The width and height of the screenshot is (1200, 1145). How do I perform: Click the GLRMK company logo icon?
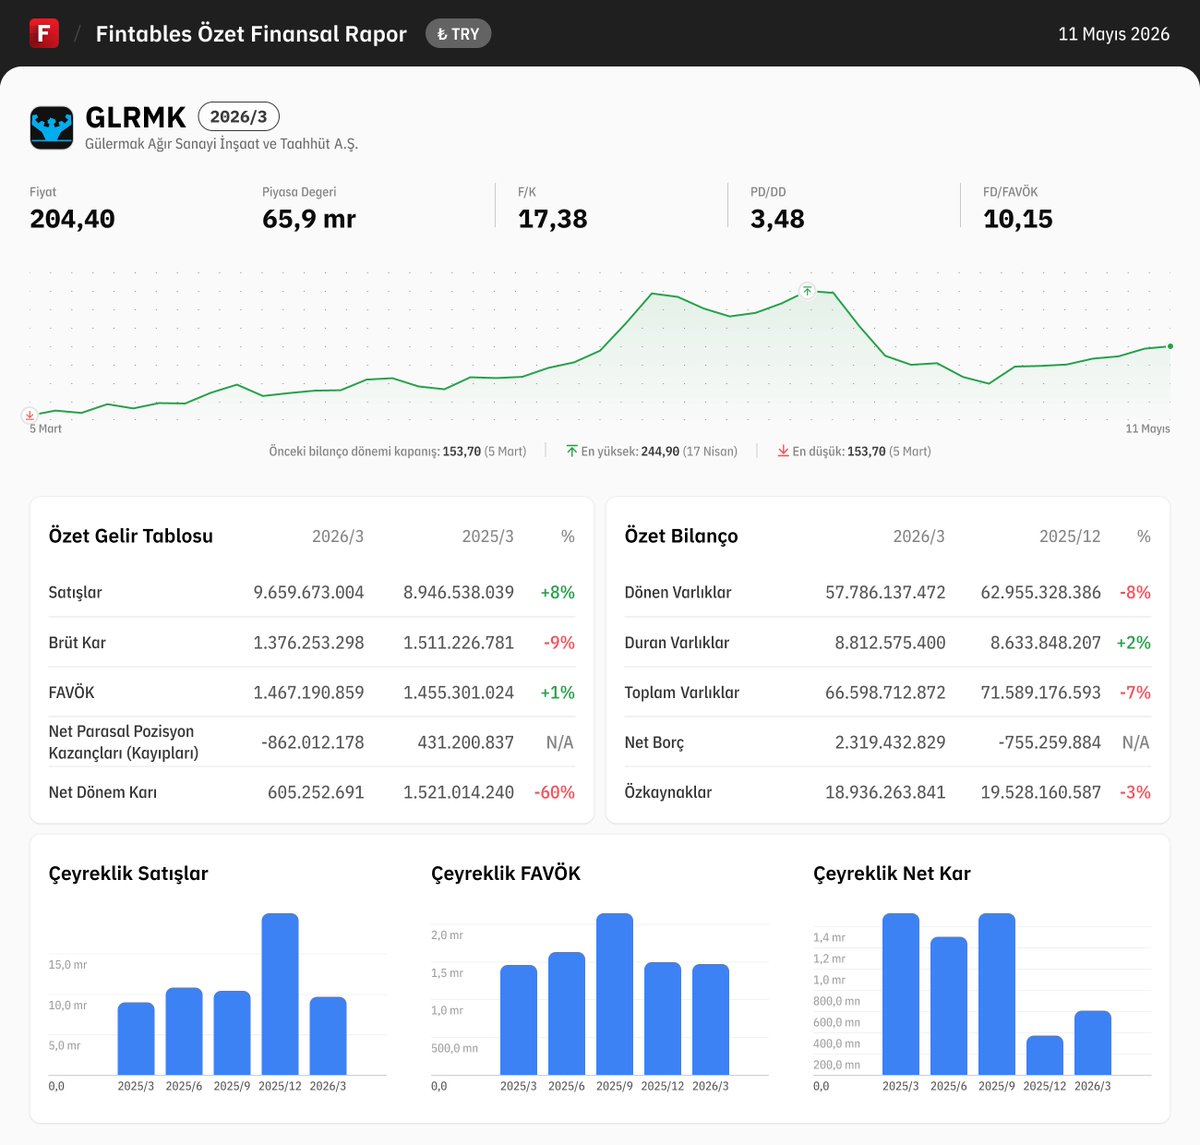(x=51, y=128)
